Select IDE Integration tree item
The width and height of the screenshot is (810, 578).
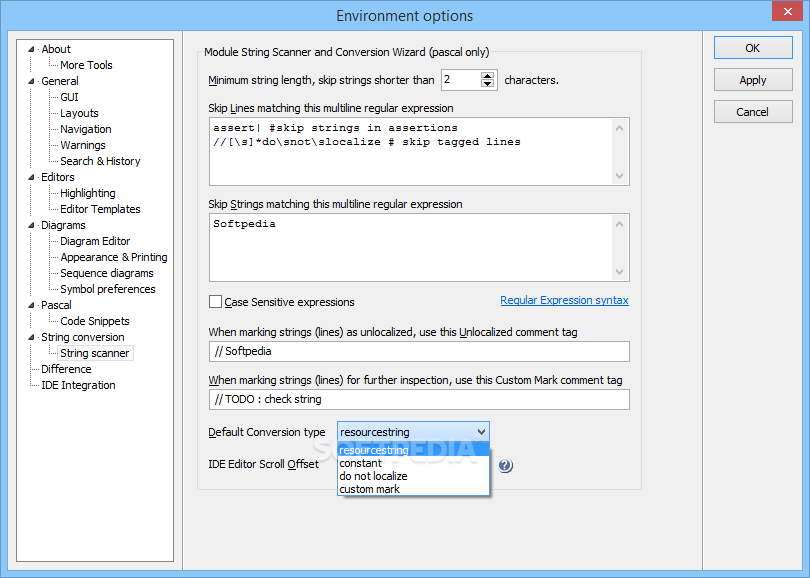pos(78,385)
